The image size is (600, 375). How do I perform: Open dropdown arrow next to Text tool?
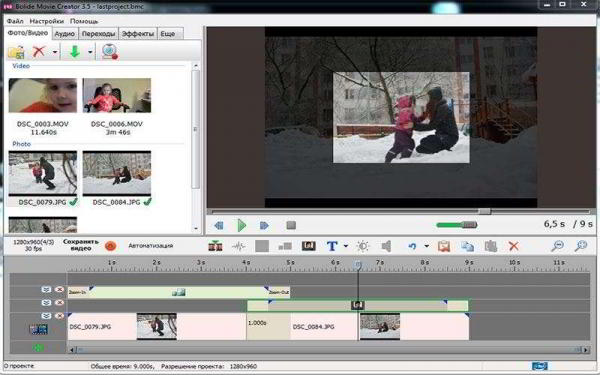pos(346,246)
